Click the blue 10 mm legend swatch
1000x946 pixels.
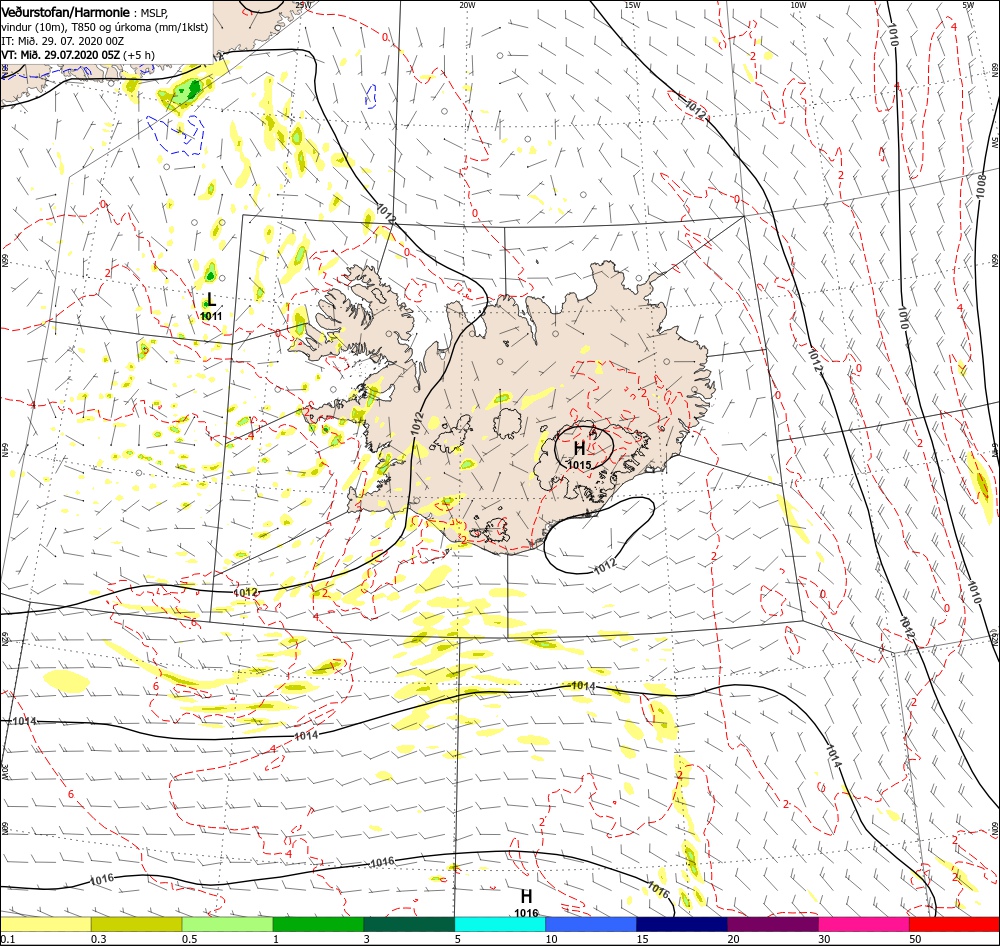[591, 924]
